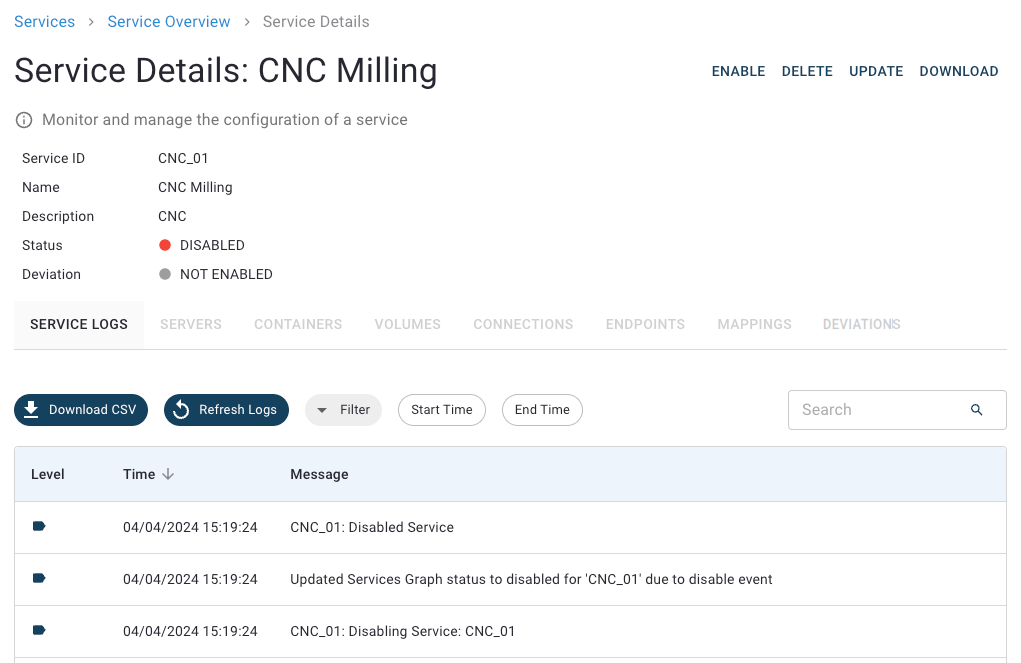Open the Filter dropdown

click(343, 410)
